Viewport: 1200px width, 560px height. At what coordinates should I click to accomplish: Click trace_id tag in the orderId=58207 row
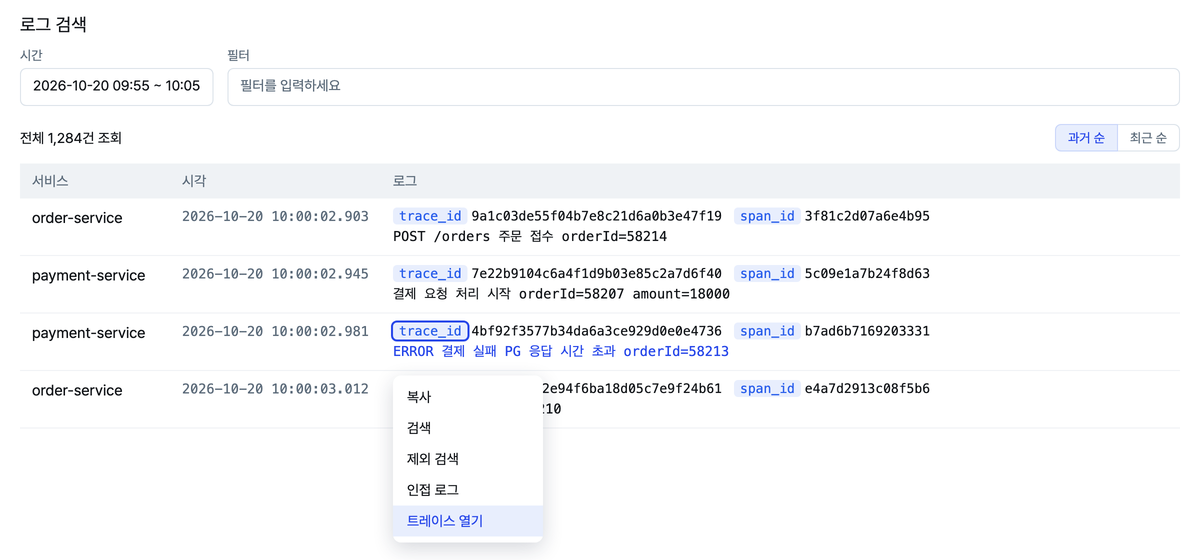tap(430, 273)
